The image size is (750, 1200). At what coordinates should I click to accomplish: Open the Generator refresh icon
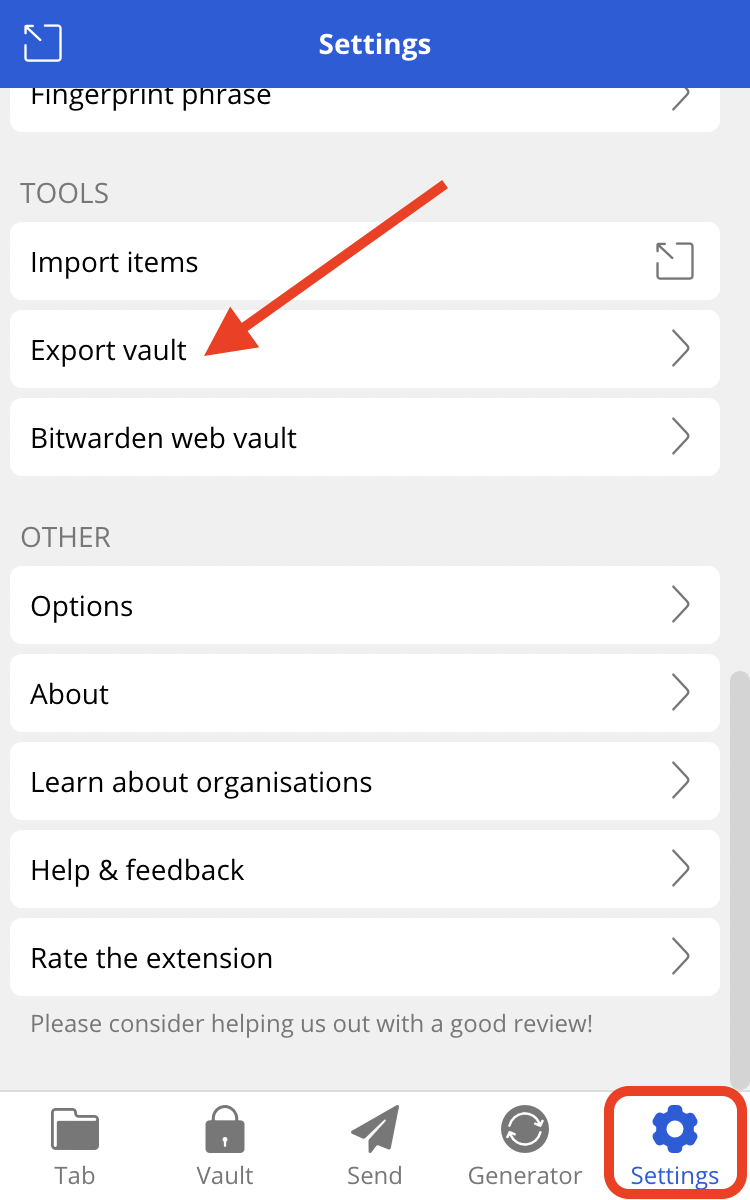524,1128
